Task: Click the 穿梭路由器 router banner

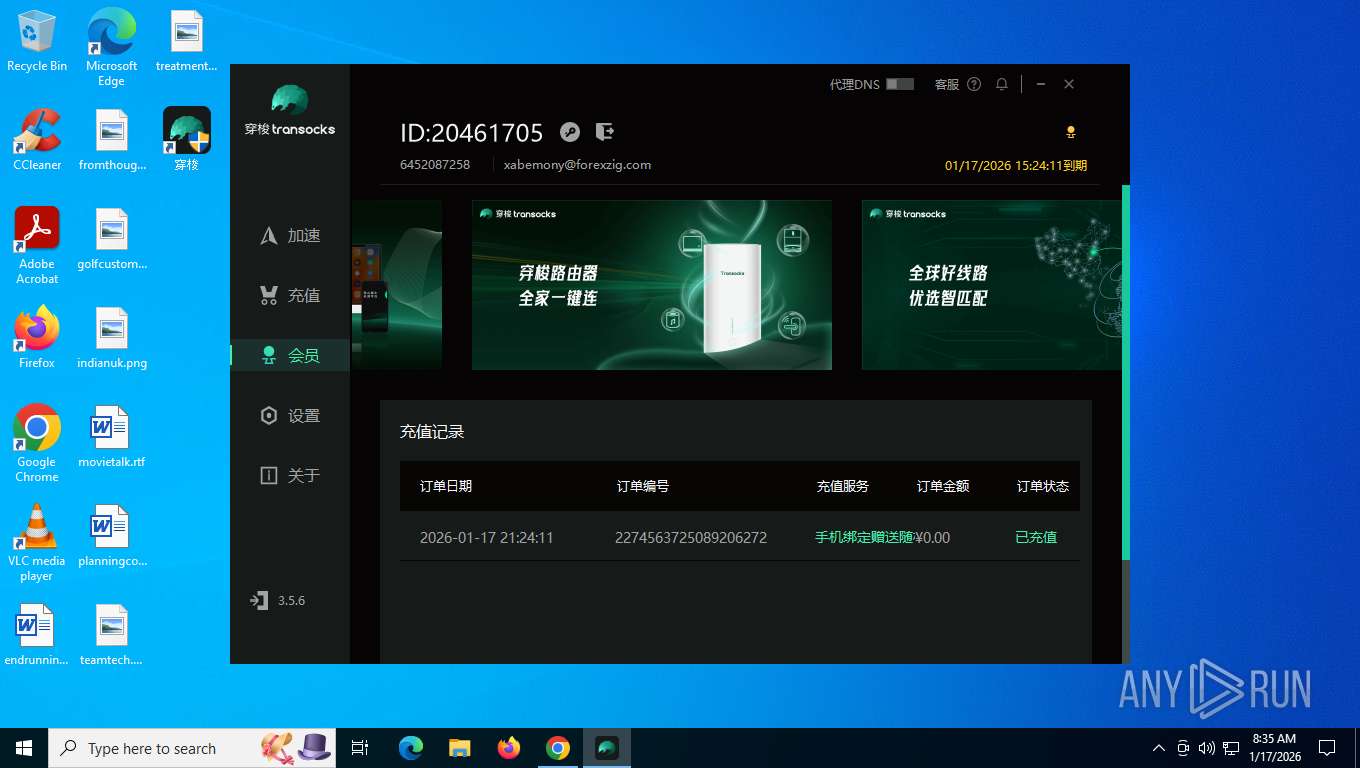Action: (652, 285)
